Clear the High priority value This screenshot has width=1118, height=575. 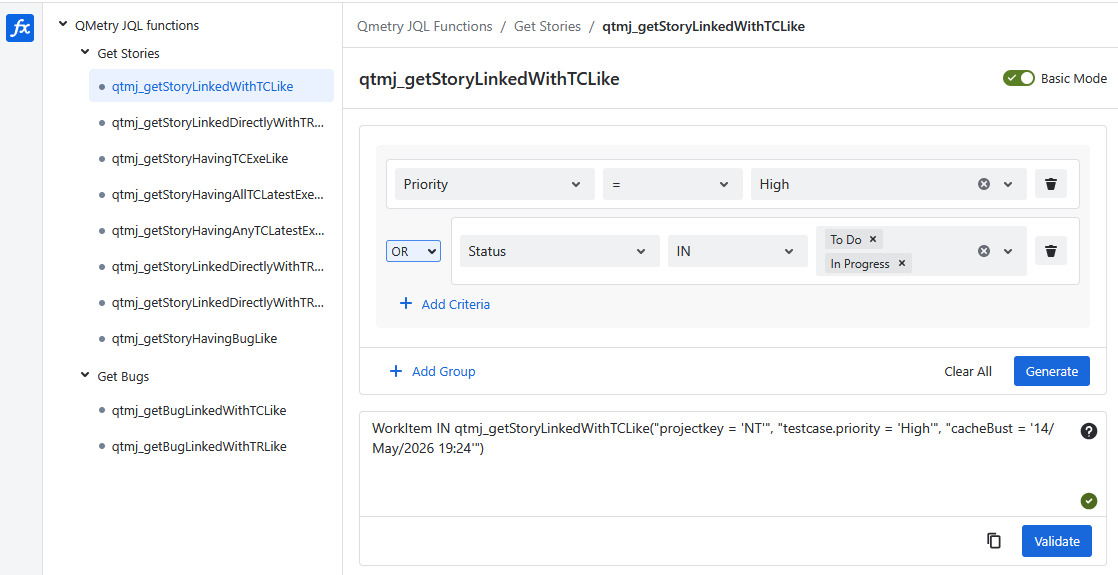tap(984, 184)
